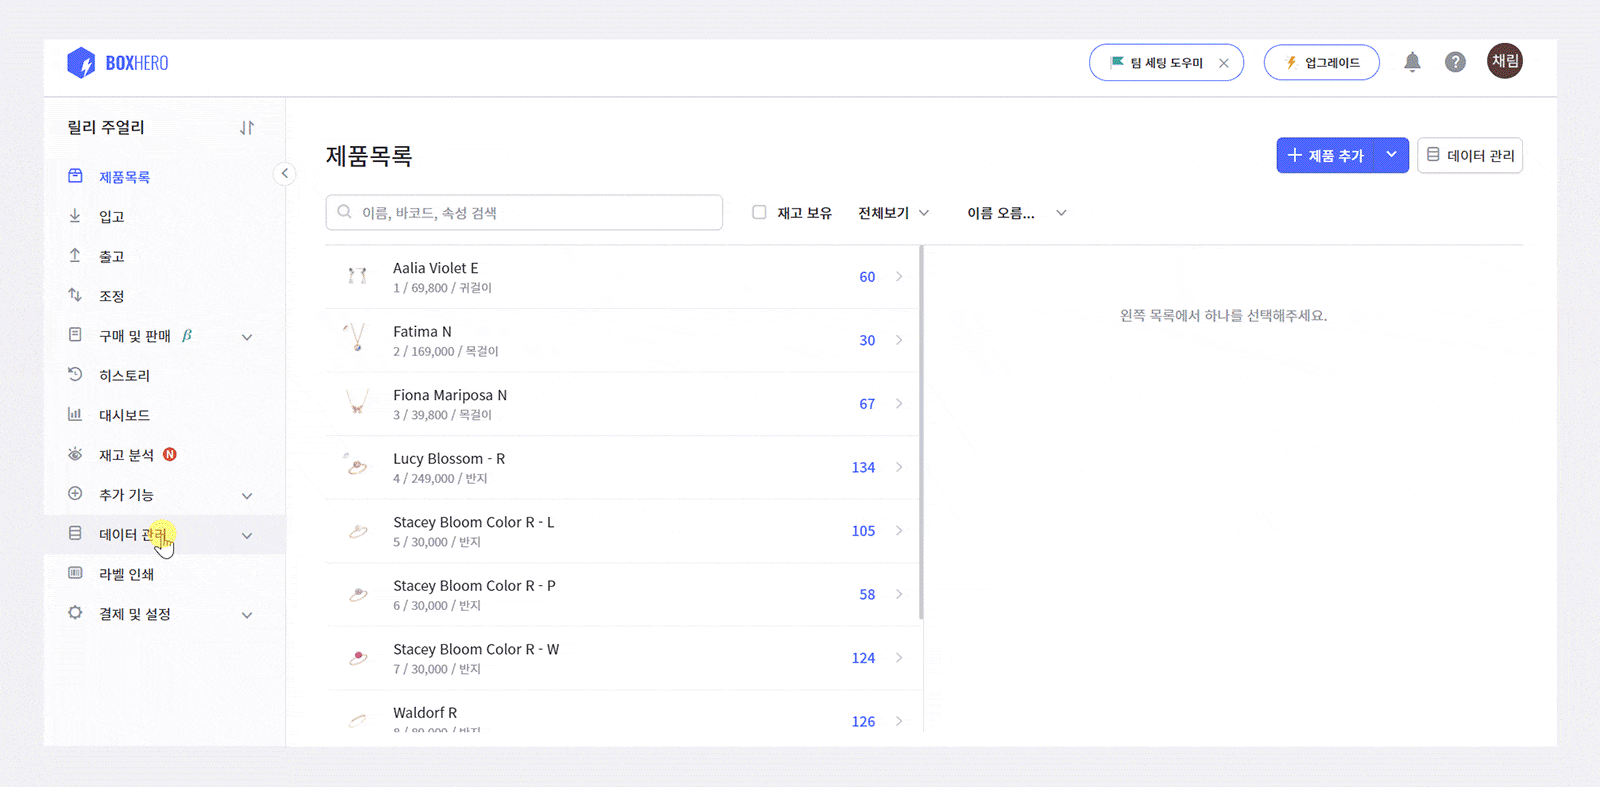Image resolution: width=1600 pixels, height=787 pixels.
Task: Enable the 재고 보유 checkbox
Action: (759, 212)
